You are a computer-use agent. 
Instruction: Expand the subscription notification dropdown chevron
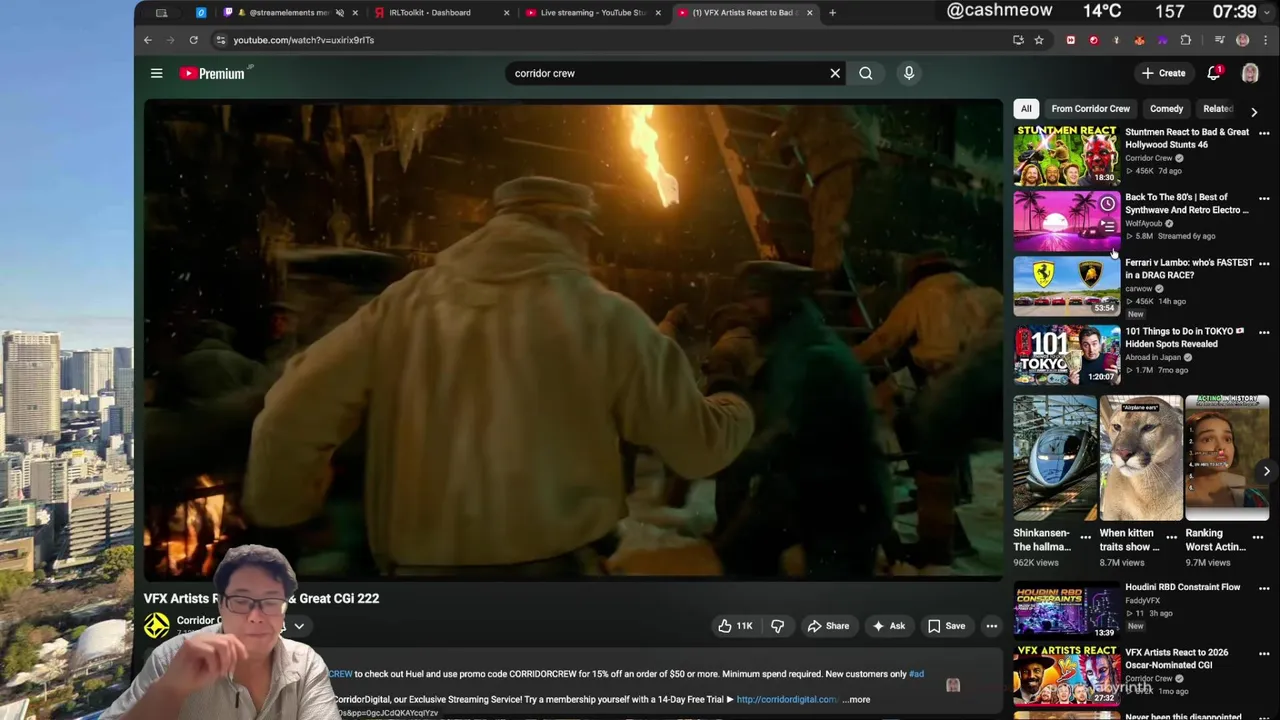[298, 626]
